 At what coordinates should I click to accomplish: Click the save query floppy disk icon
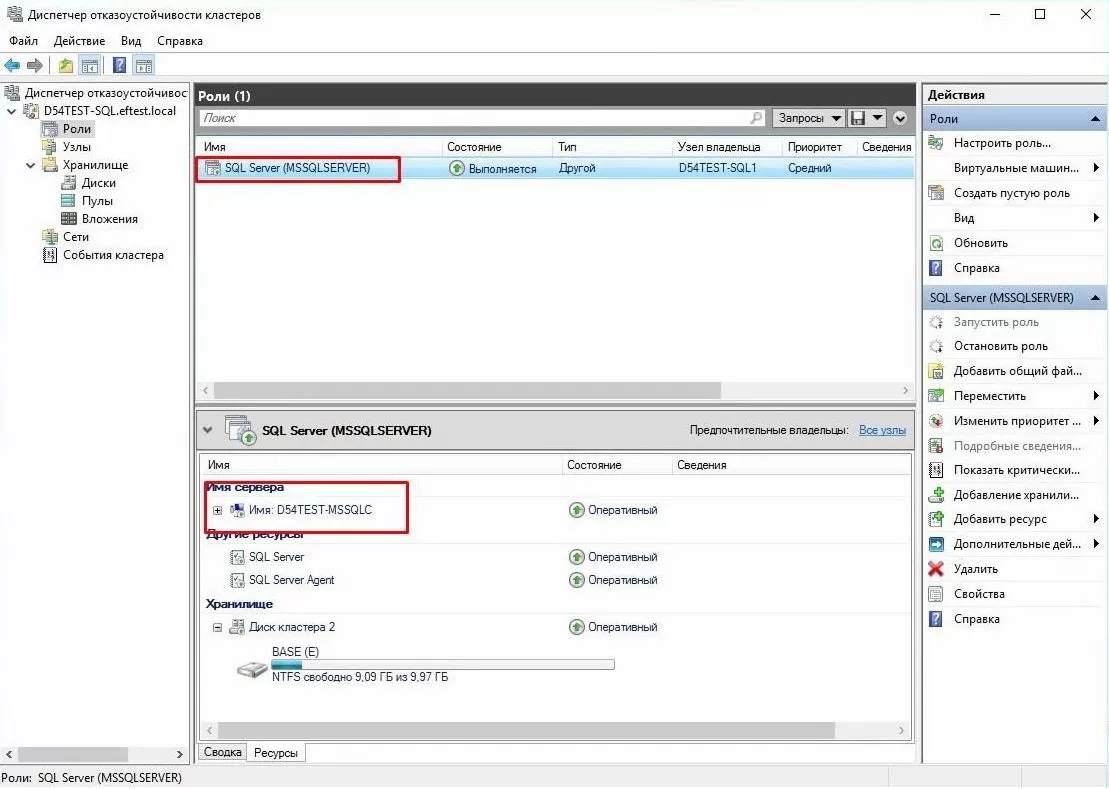858,118
